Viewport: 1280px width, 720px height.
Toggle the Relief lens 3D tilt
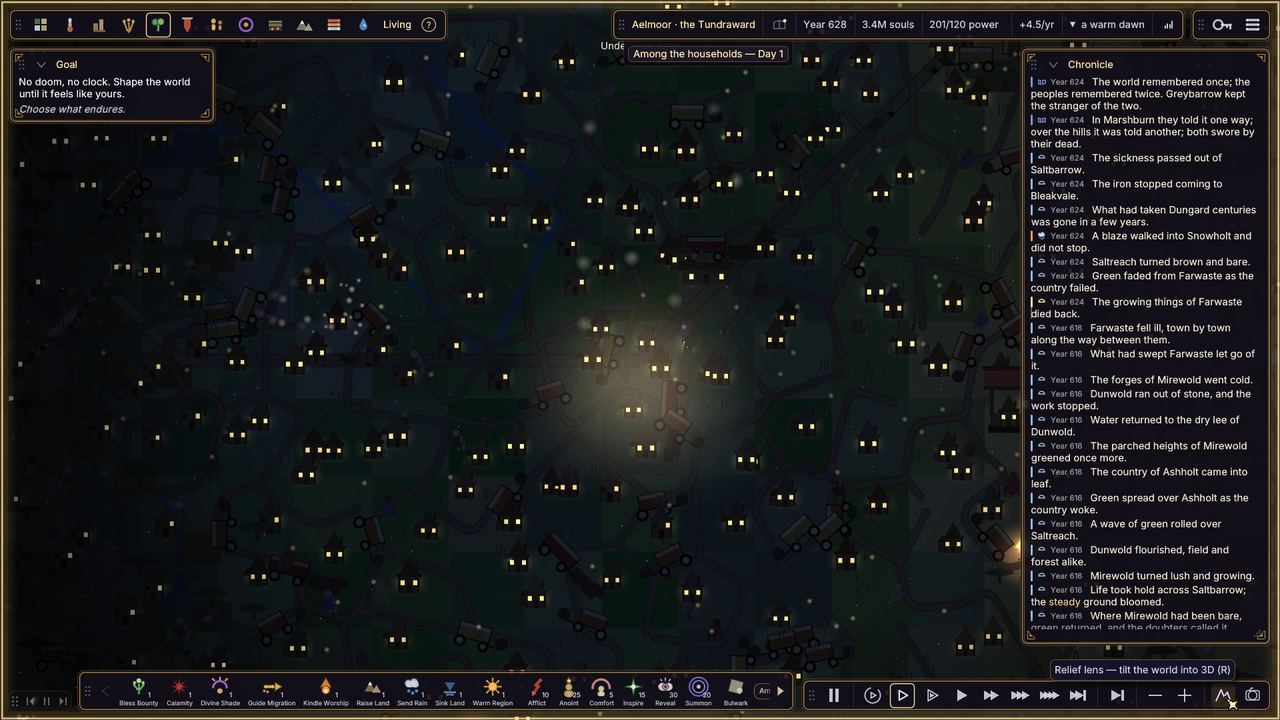(x=1223, y=695)
